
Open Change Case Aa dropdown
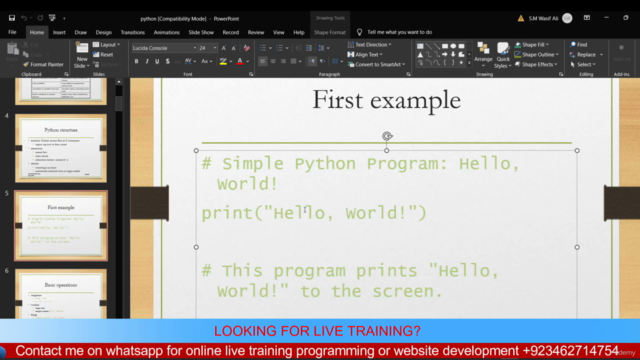point(207,61)
